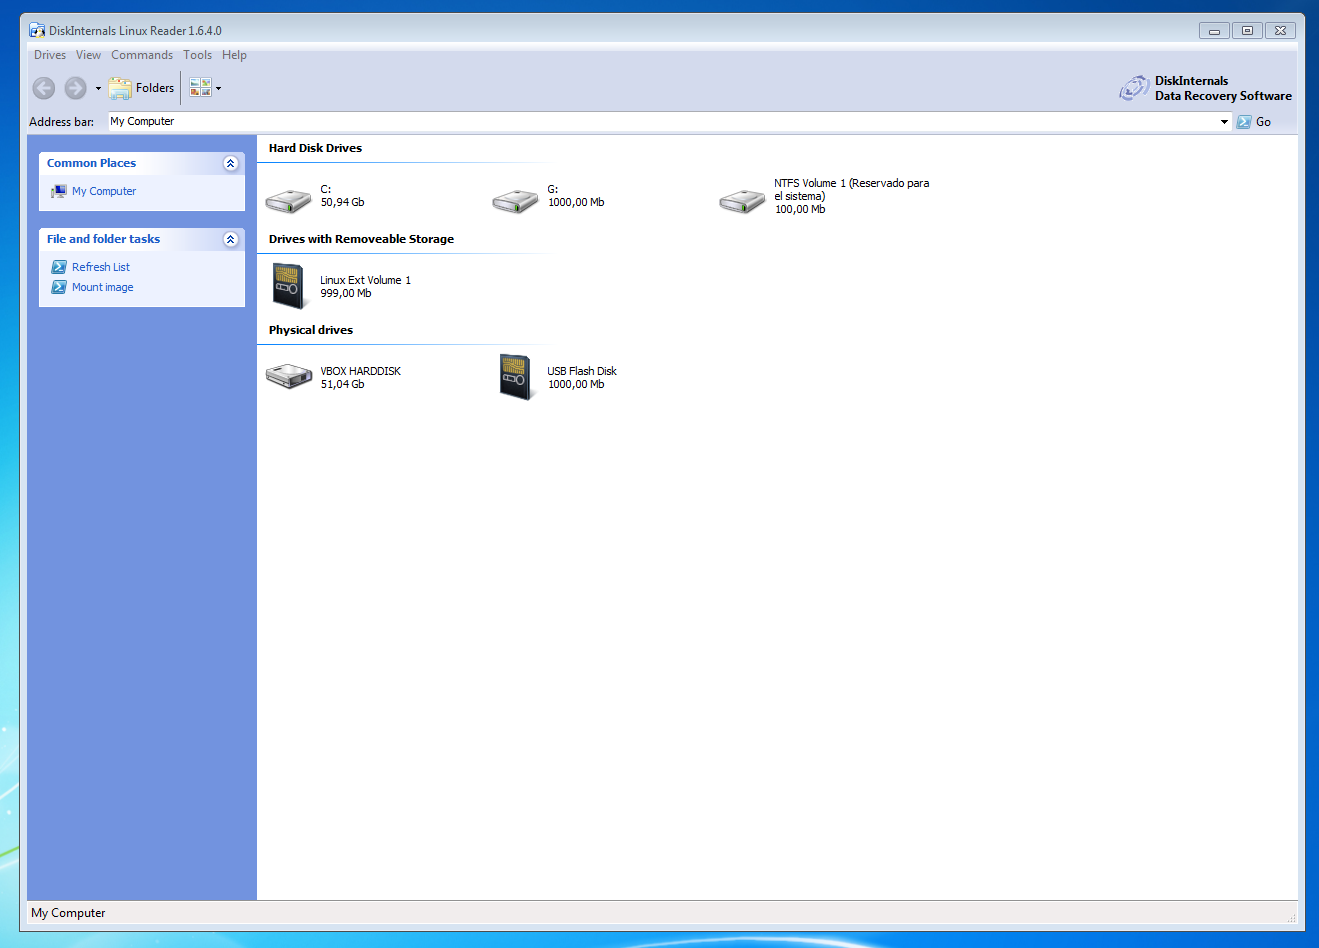Click the Refresh List icon
The width and height of the screenshot is (1319, 948).
[59, 267]
